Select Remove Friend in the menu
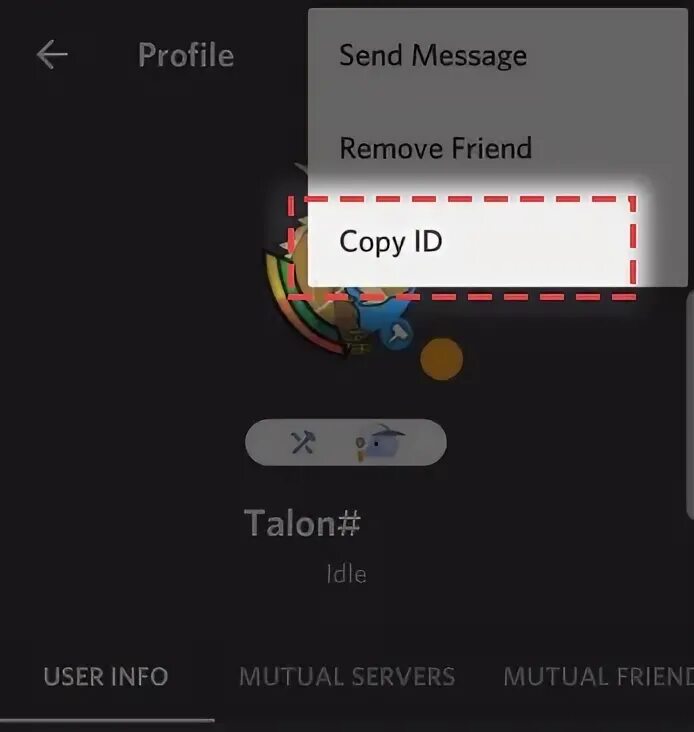 point(435,148)
